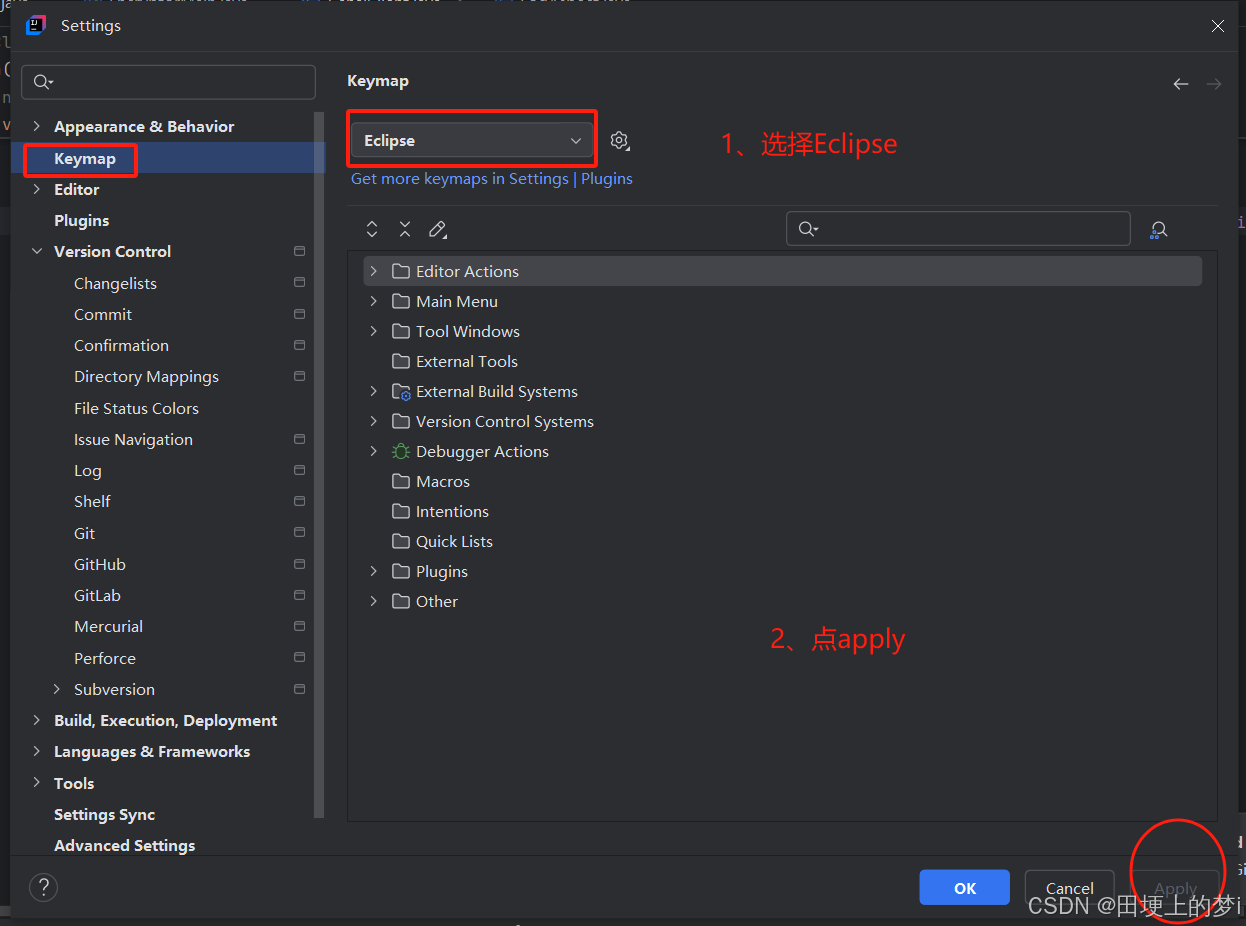Image resolution: width=1246 pixels, height=926 pixels.
Task: Click the back arrow in Settings header
Action: pyautogui.click(x=1181, y=84)
